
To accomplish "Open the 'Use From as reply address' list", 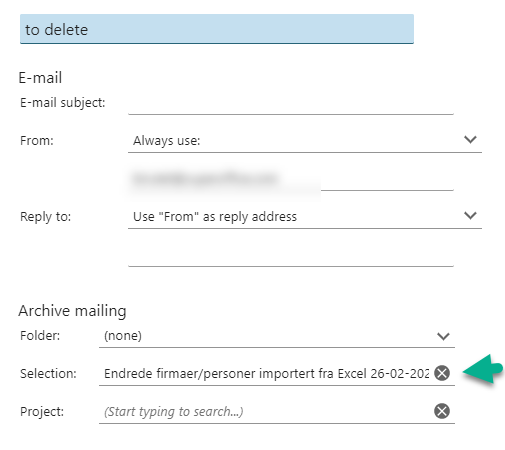I will 305,216.
